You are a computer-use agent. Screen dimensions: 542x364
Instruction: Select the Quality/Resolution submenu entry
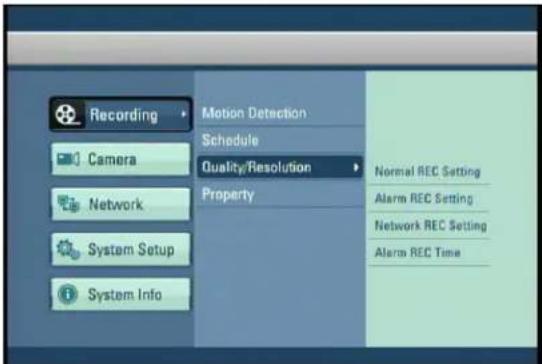(x=280, y=167)
